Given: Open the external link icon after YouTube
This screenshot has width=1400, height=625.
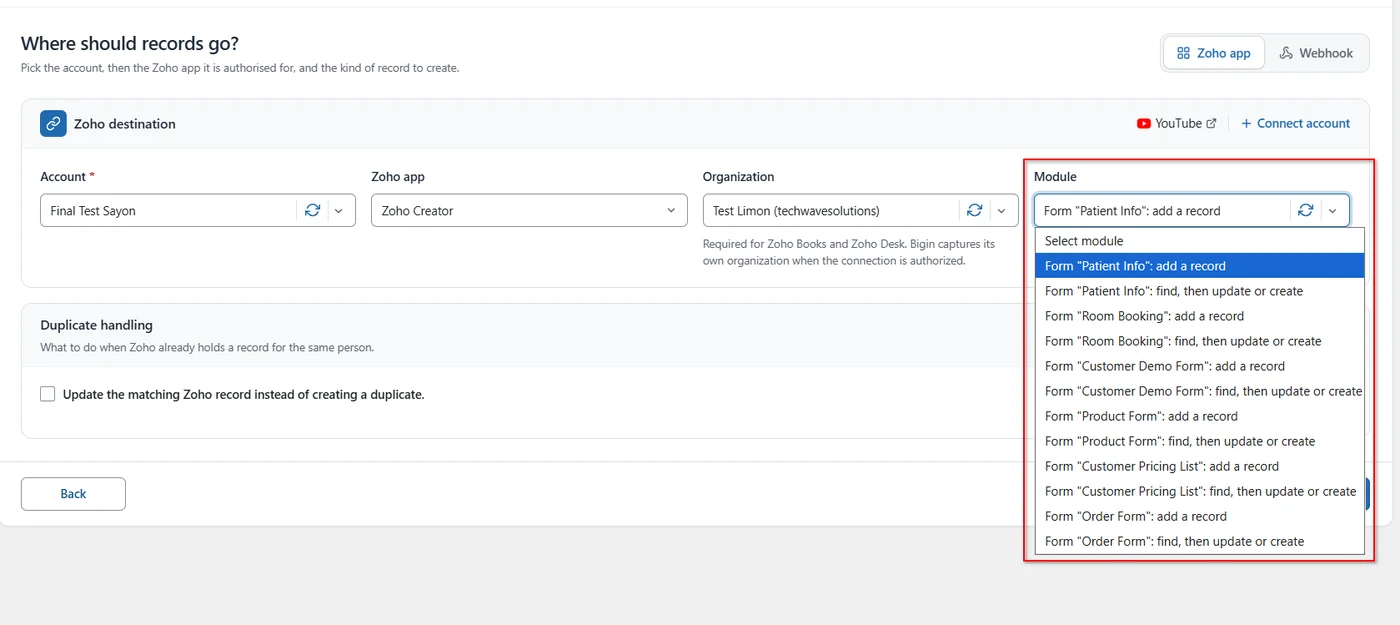Looking at the screenshot, I should tap(1211, 124).
